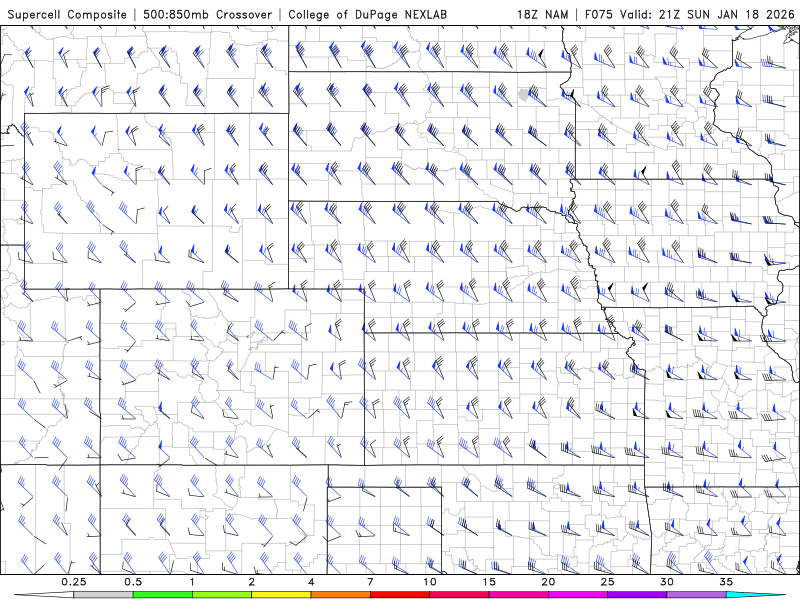Click the "0.5" color scale label
The height and width of the screenshot is (600, 800).
pos(133,582)
